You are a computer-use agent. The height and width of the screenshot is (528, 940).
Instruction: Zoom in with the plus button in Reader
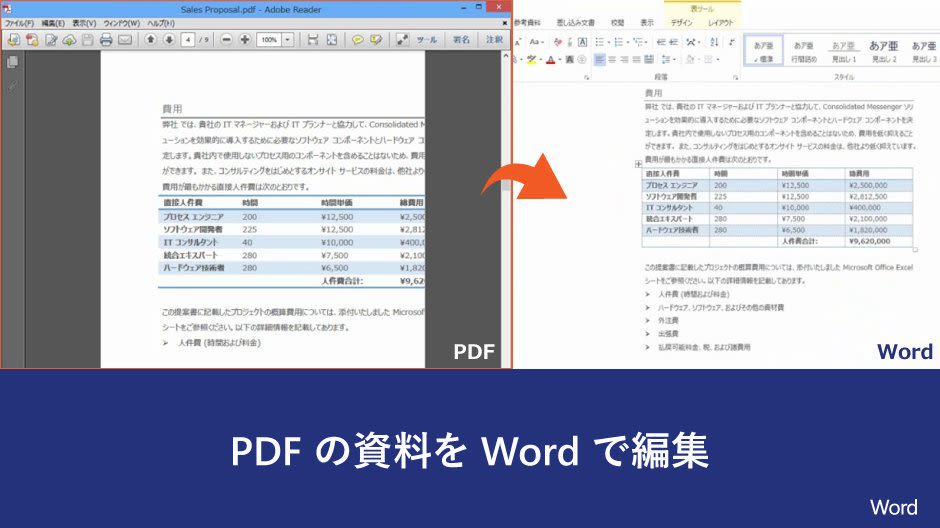click(245, 40)
